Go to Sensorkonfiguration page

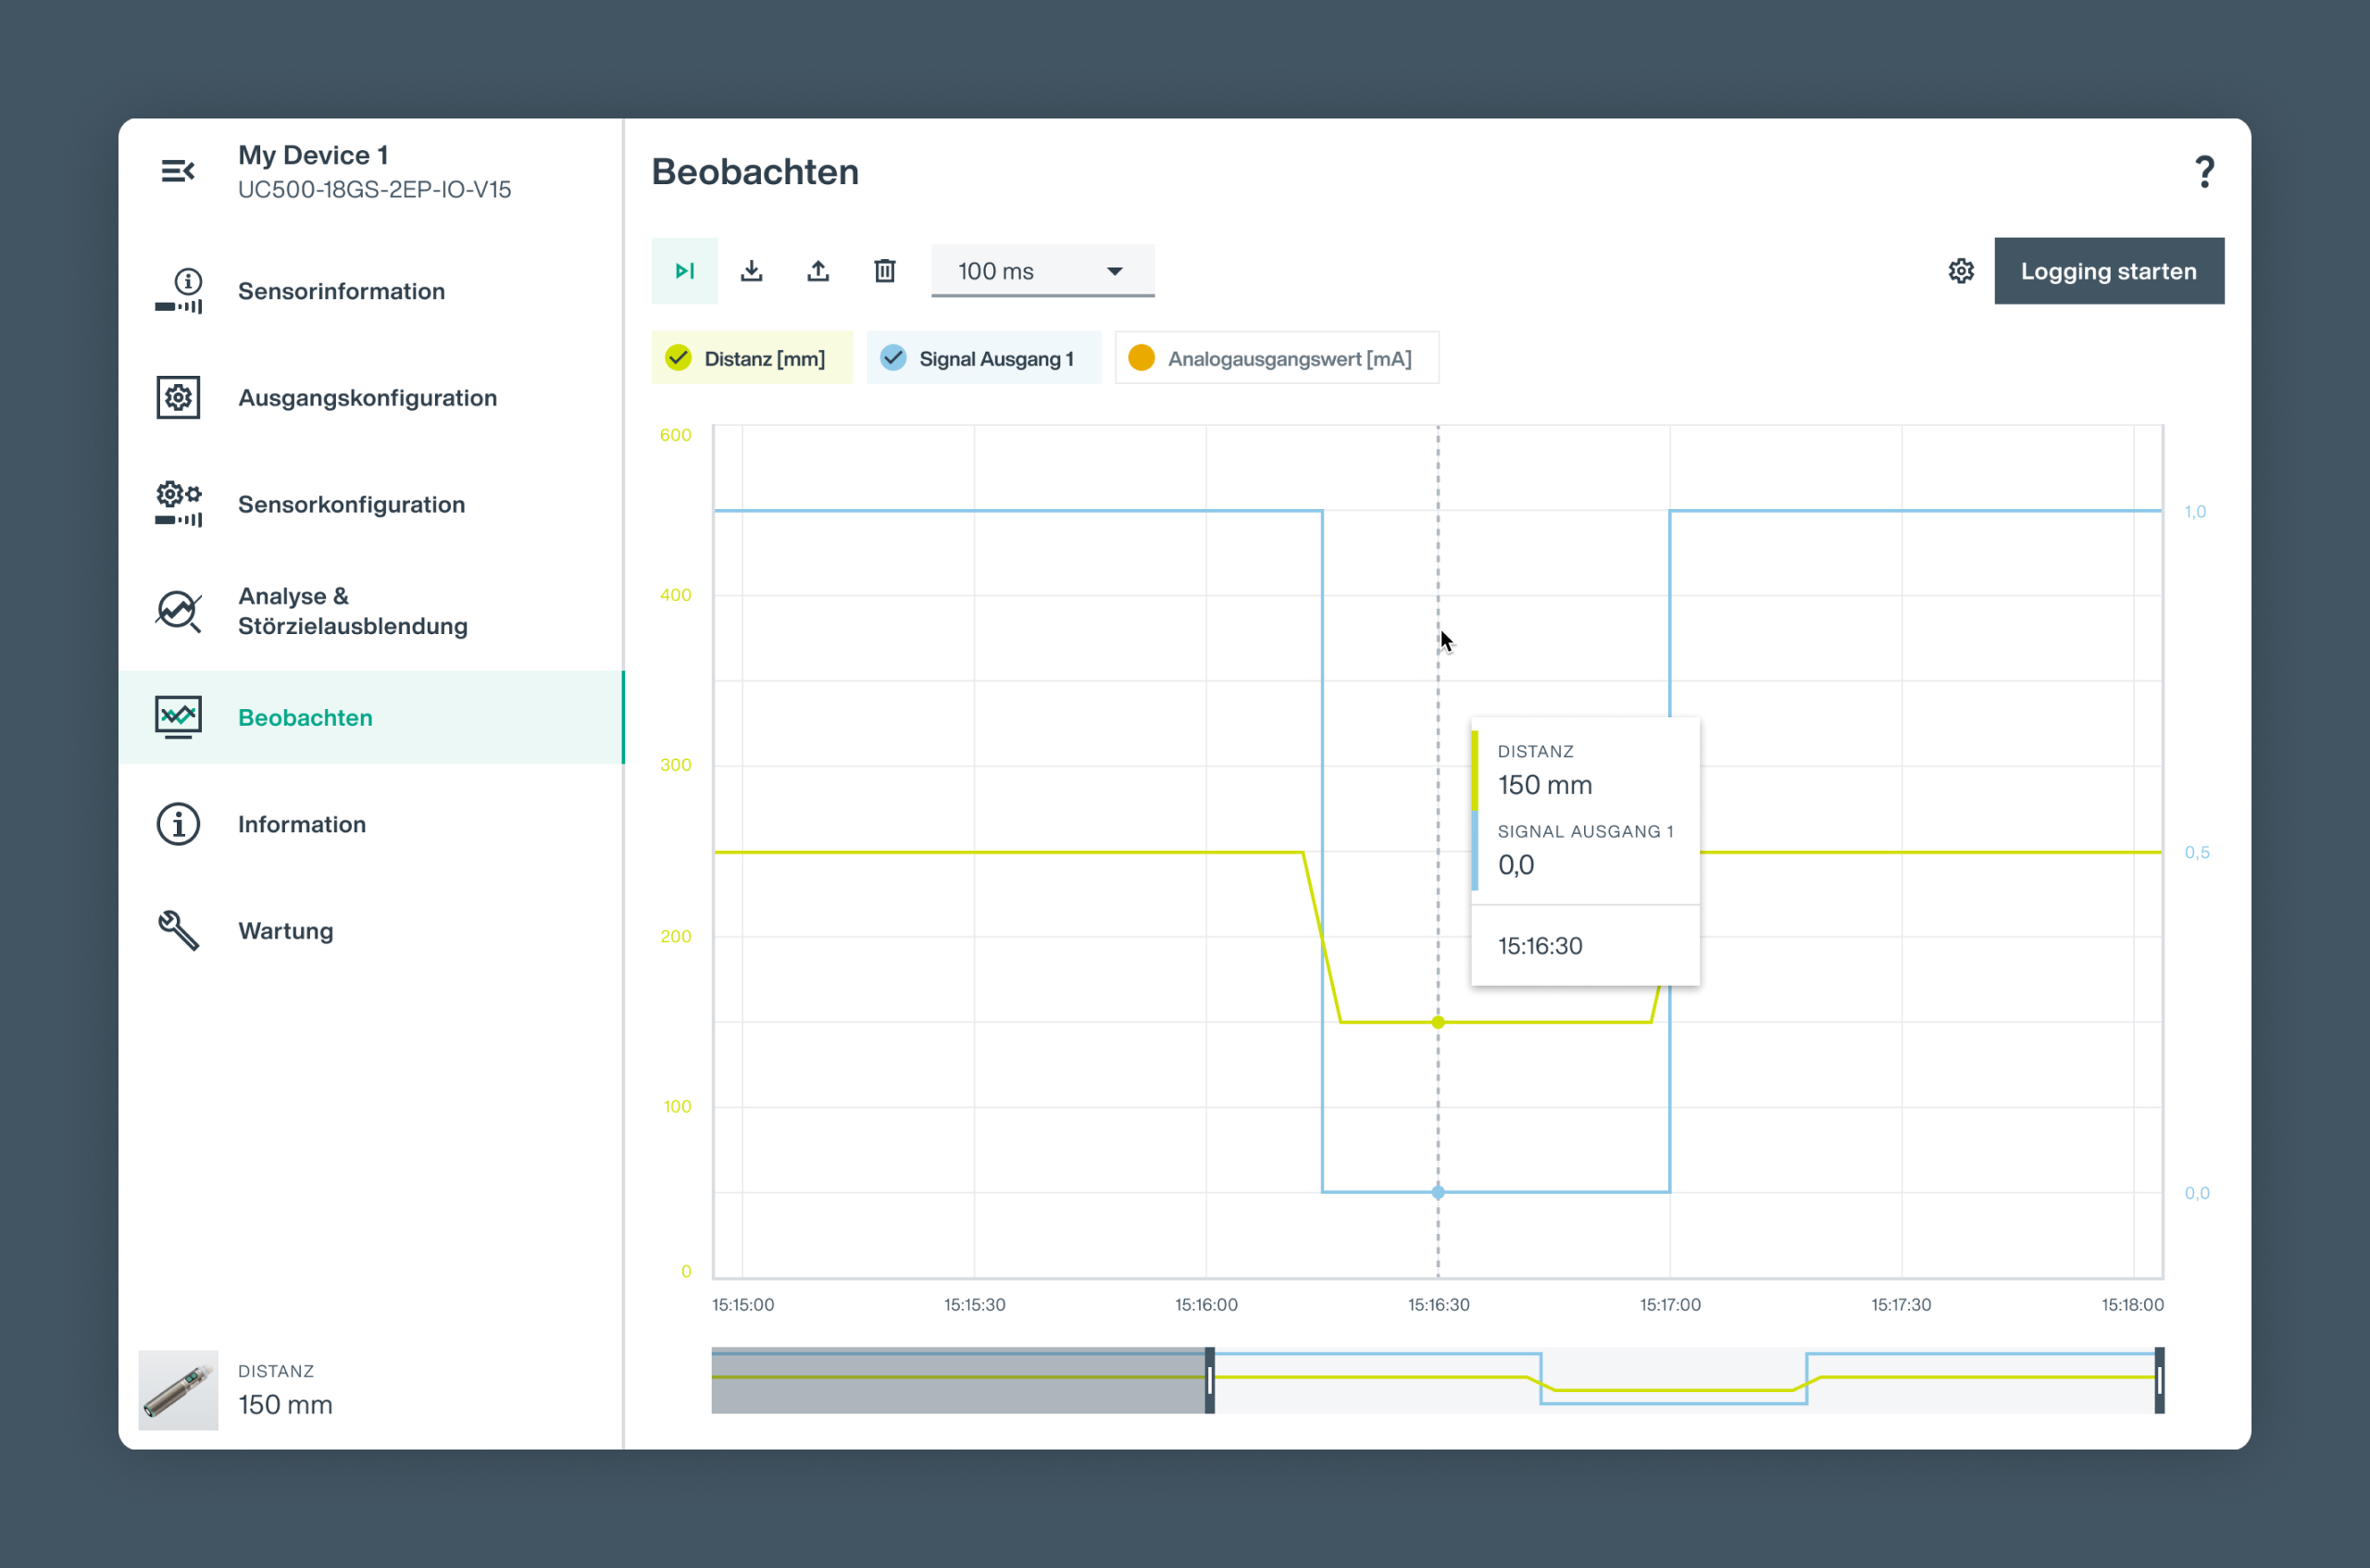(x=351, y=504)
